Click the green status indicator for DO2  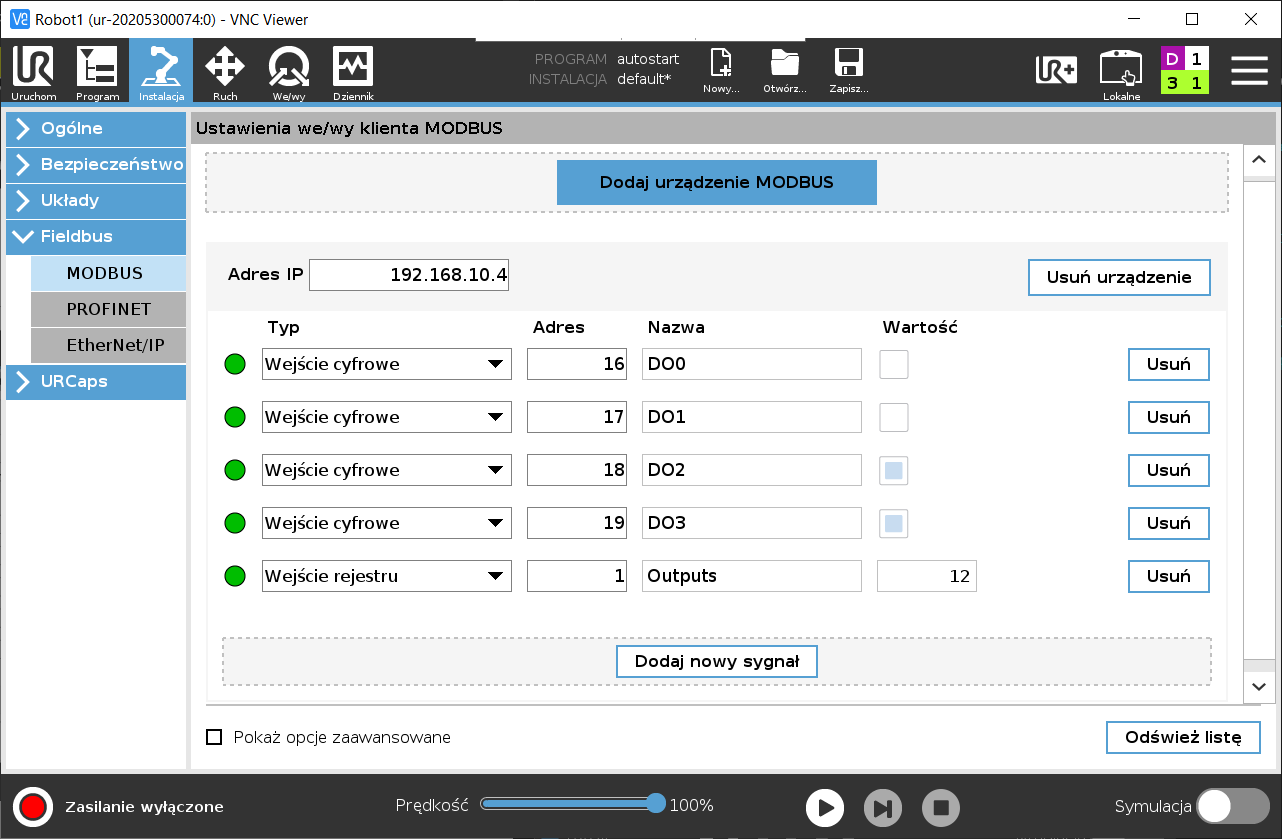pos(235,470)
